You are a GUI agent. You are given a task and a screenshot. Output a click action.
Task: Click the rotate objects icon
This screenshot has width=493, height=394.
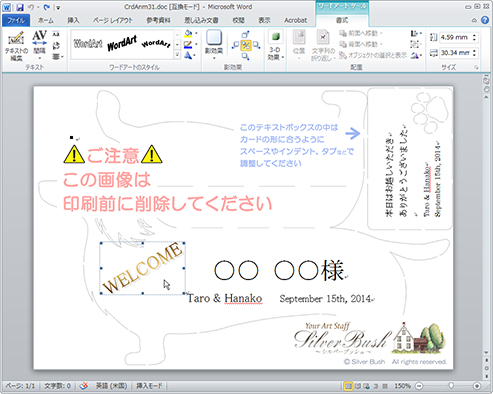[415, 55]
